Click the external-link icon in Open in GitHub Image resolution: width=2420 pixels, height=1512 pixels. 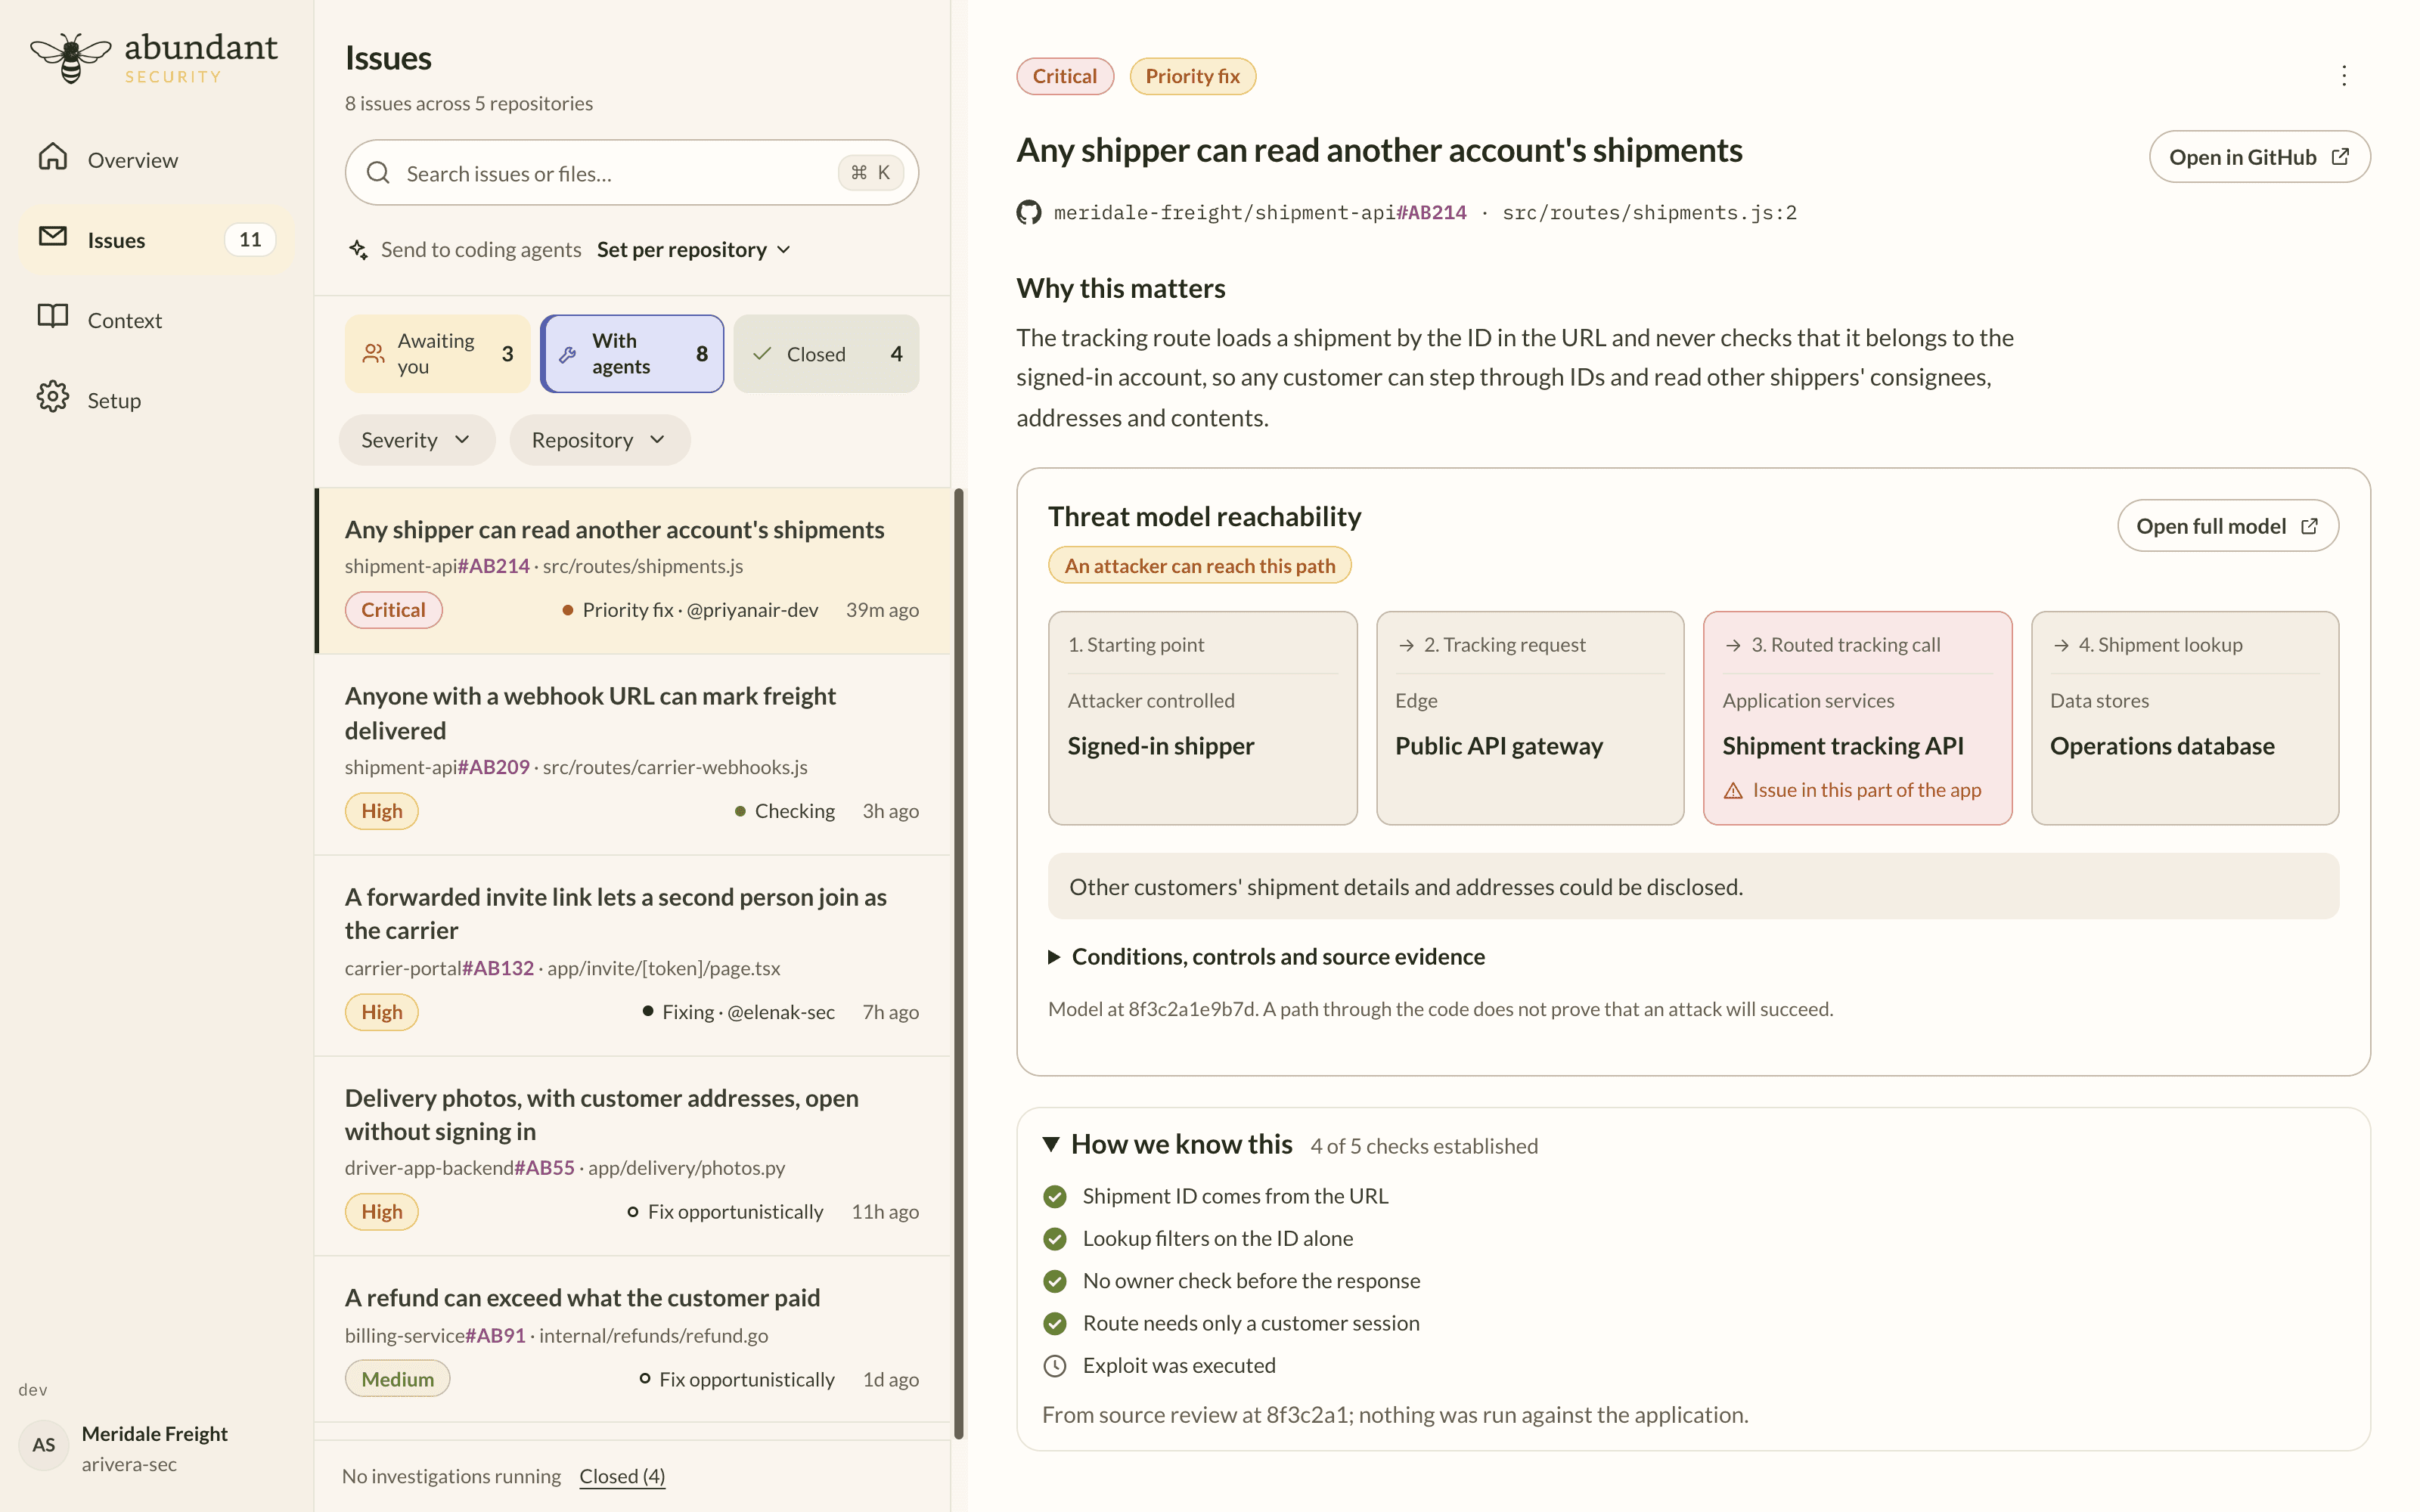tap(2340, 157)
